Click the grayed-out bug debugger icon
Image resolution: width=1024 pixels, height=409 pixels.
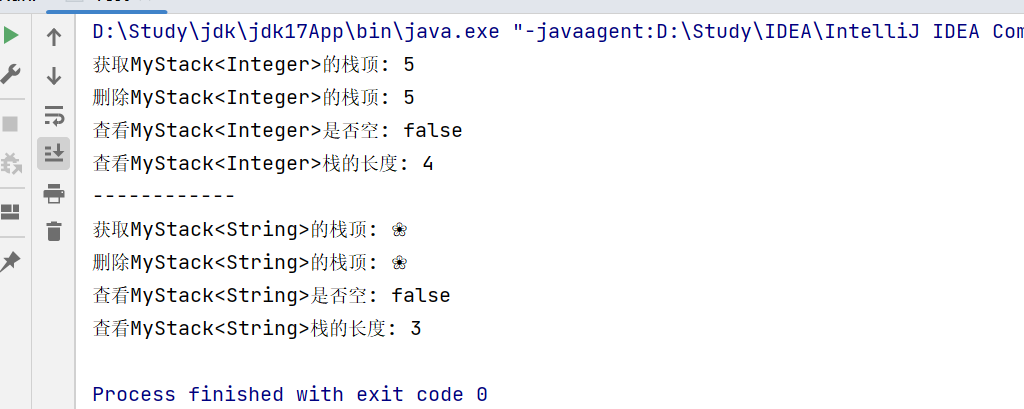[11, 162]
